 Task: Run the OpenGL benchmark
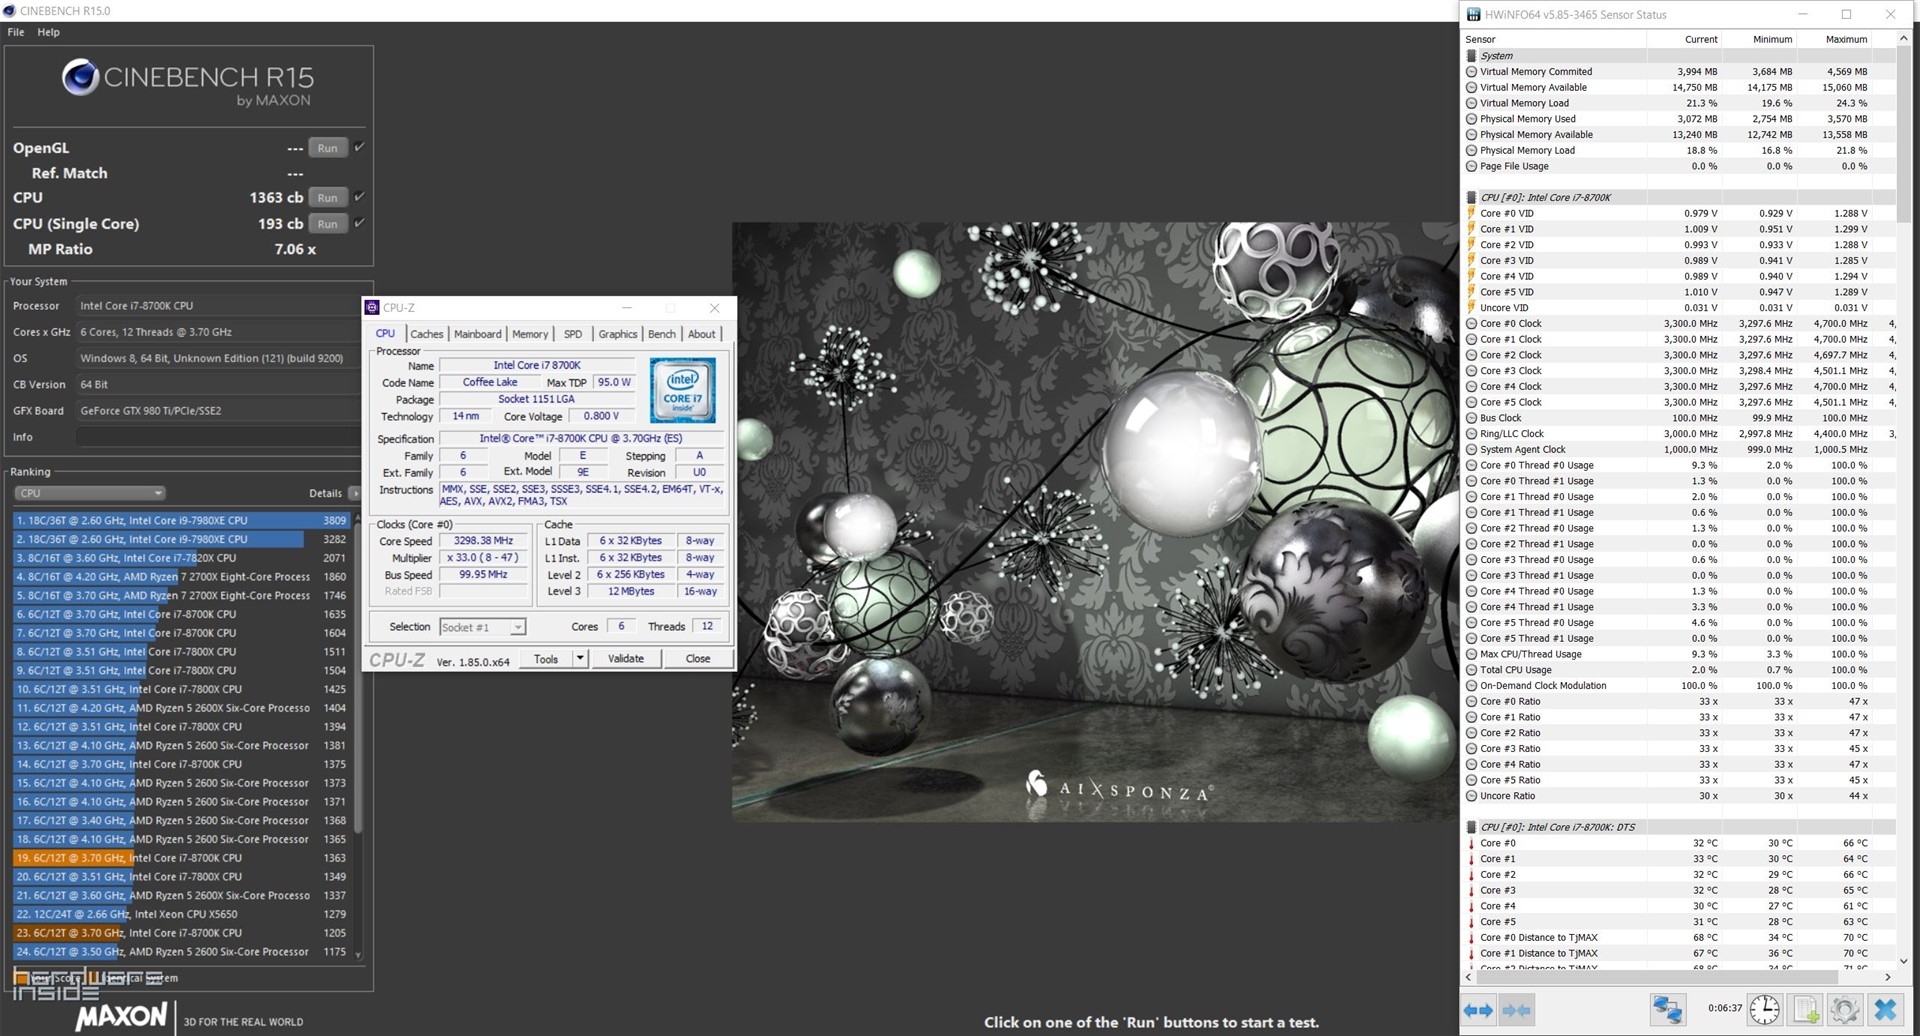(327, 148)
